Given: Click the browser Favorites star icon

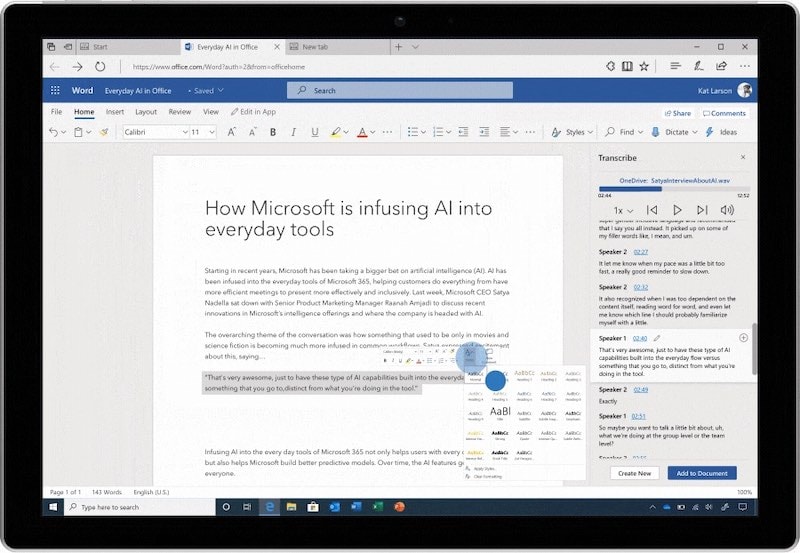Looking at the screenshot, I should (x=644, y=66).
